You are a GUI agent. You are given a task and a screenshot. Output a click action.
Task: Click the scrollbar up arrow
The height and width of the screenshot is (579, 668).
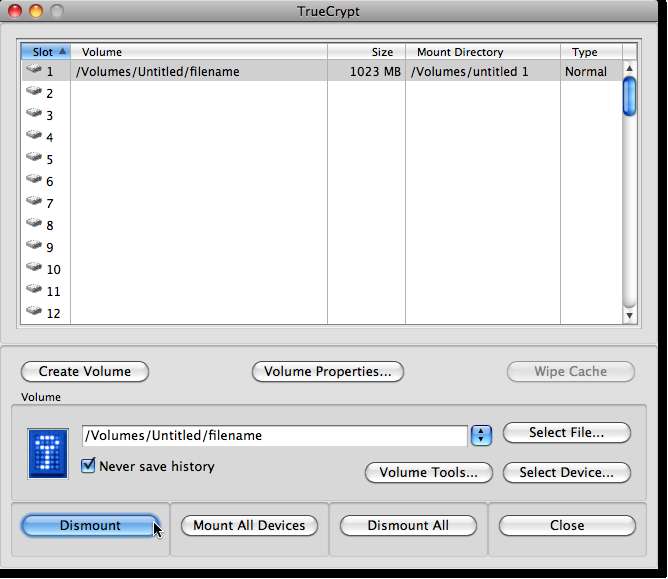629,68
